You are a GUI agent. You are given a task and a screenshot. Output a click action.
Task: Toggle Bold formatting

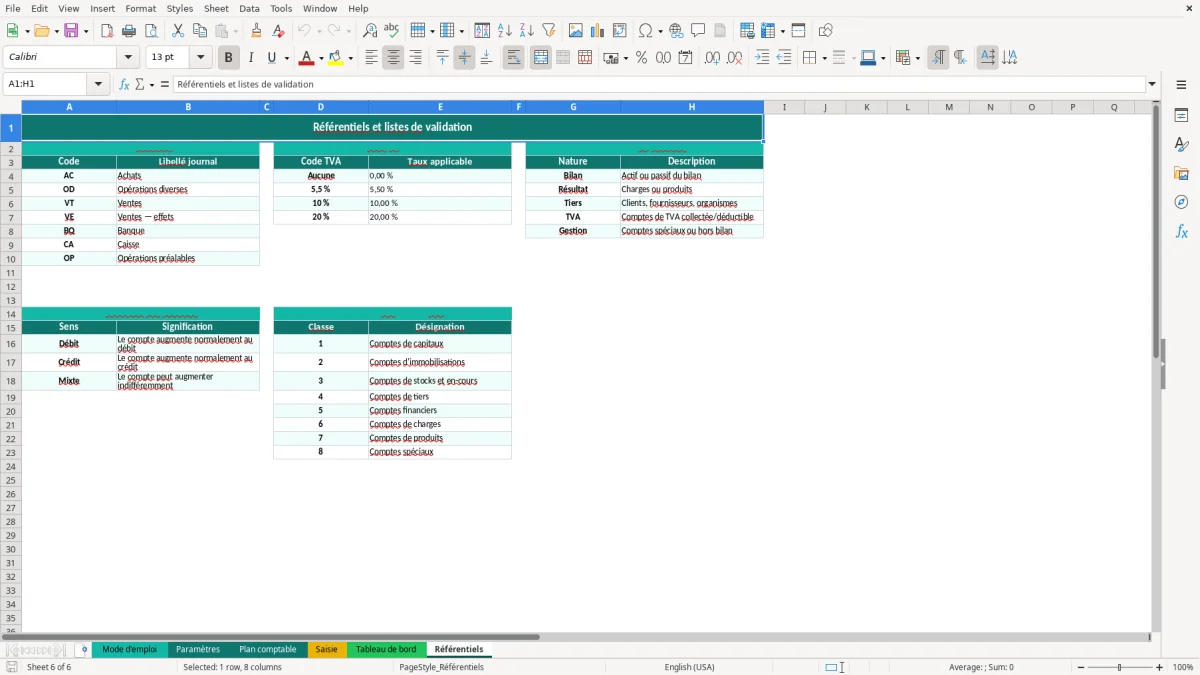click(x=229, y=58)
